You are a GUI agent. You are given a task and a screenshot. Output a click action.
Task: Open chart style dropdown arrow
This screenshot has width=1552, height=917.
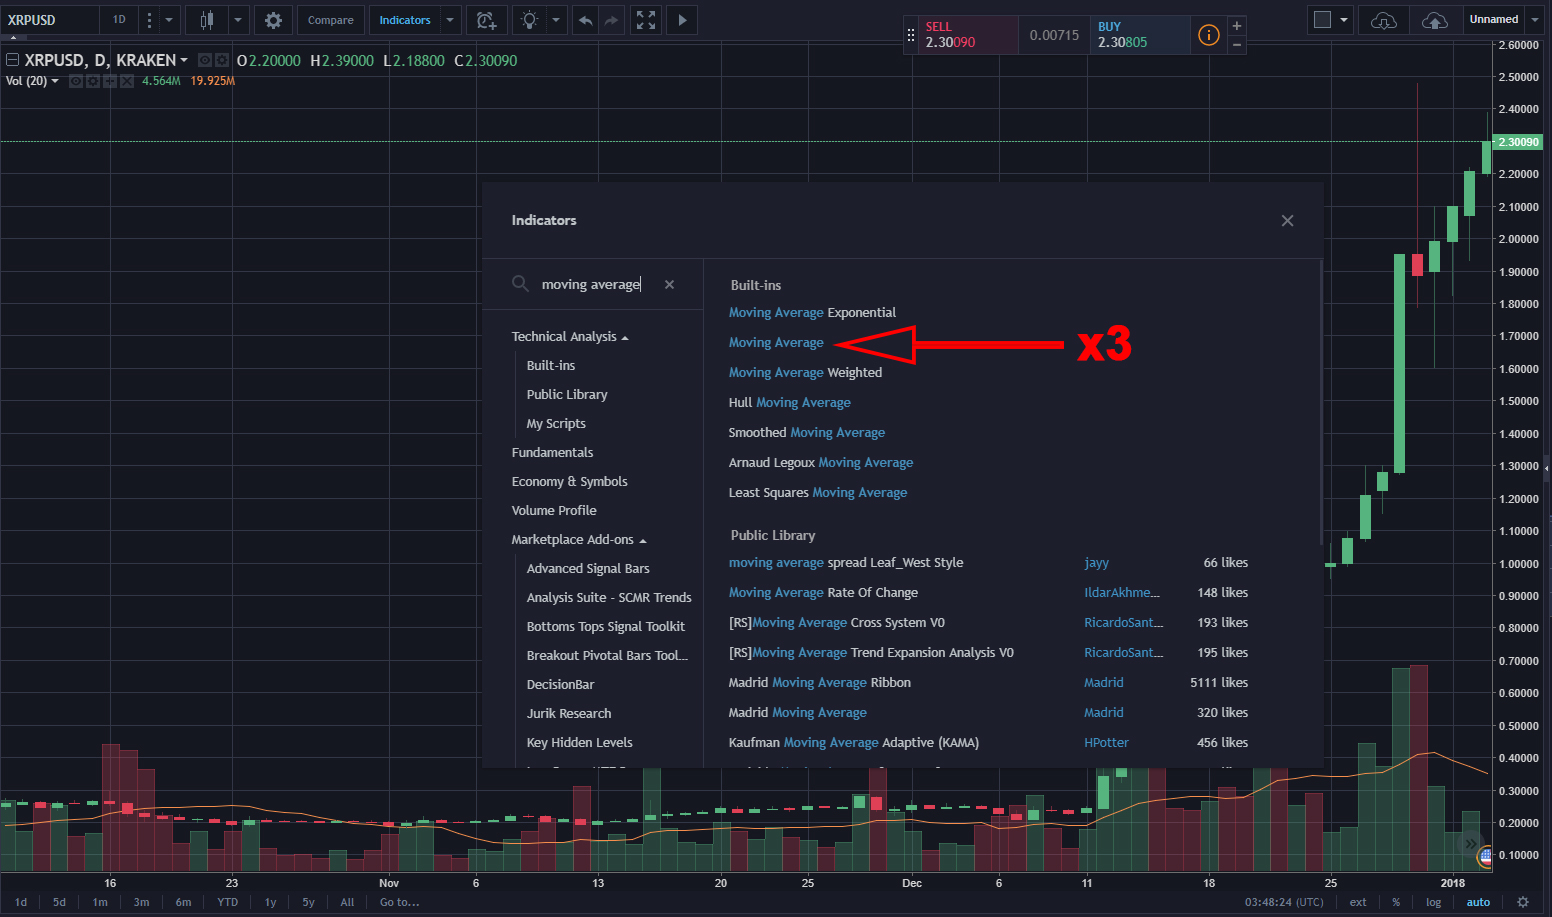coord(238,20)
